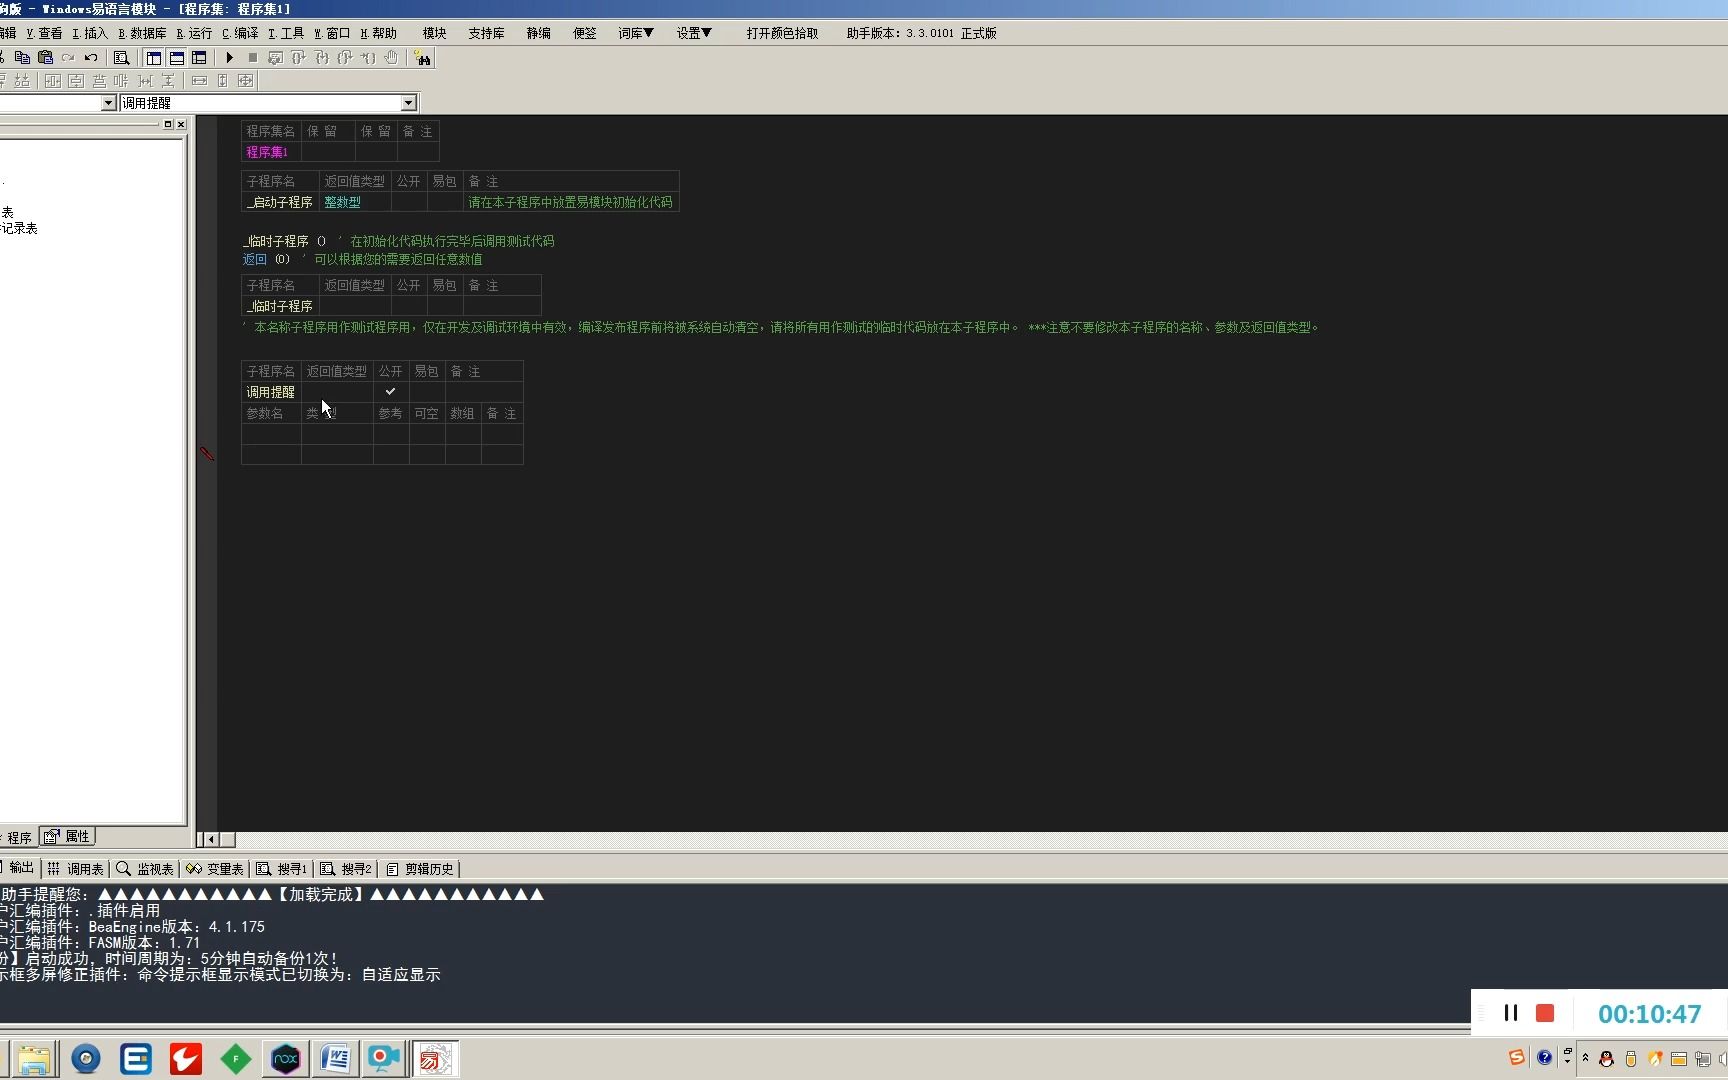Open the 数据库 menu
This screenshot has width=1728, height=1080.
click(x=142, y=33)
